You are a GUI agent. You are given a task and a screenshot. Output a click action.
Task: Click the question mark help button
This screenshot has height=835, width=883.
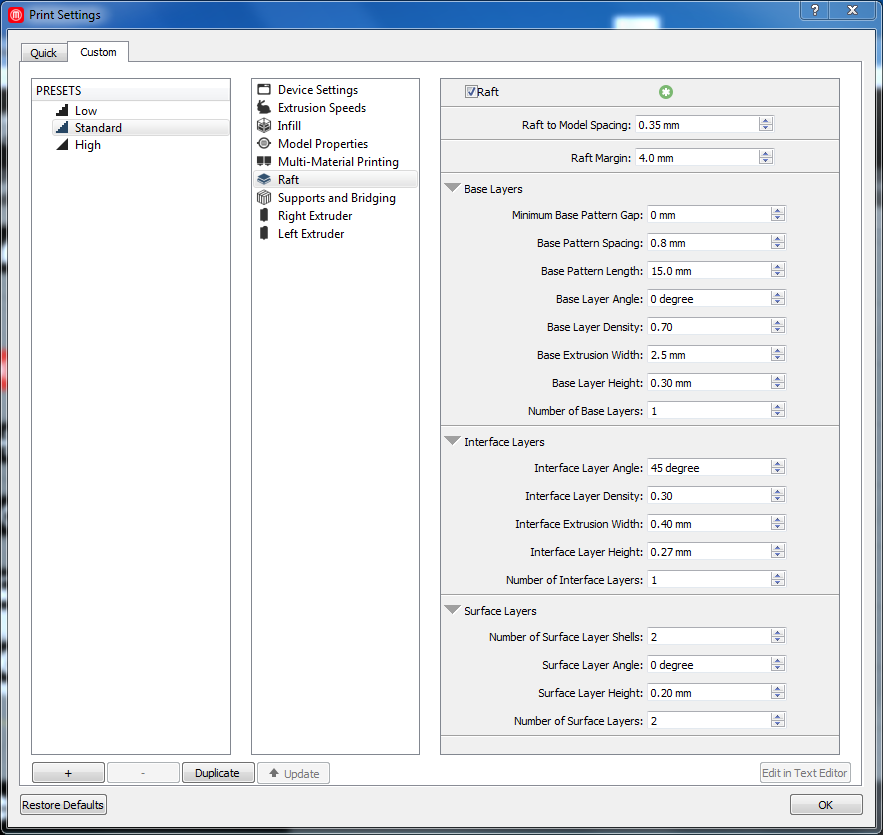(x=815, y=10)
